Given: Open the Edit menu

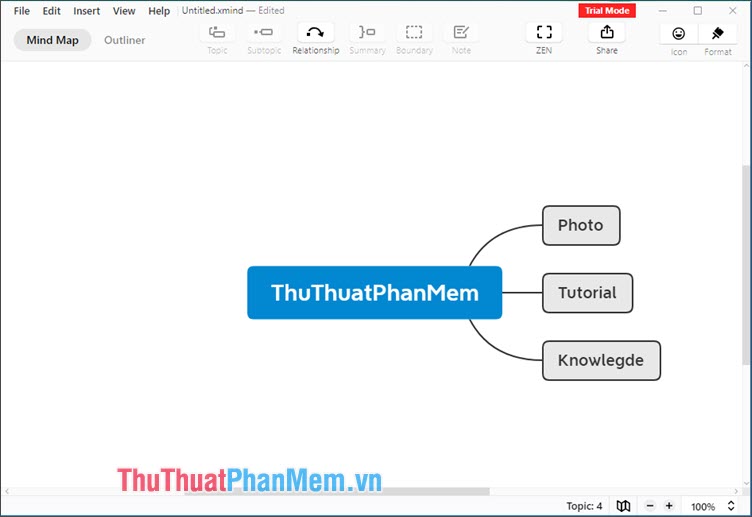Looking at the screenshot, I should click(x=51, y=11).
